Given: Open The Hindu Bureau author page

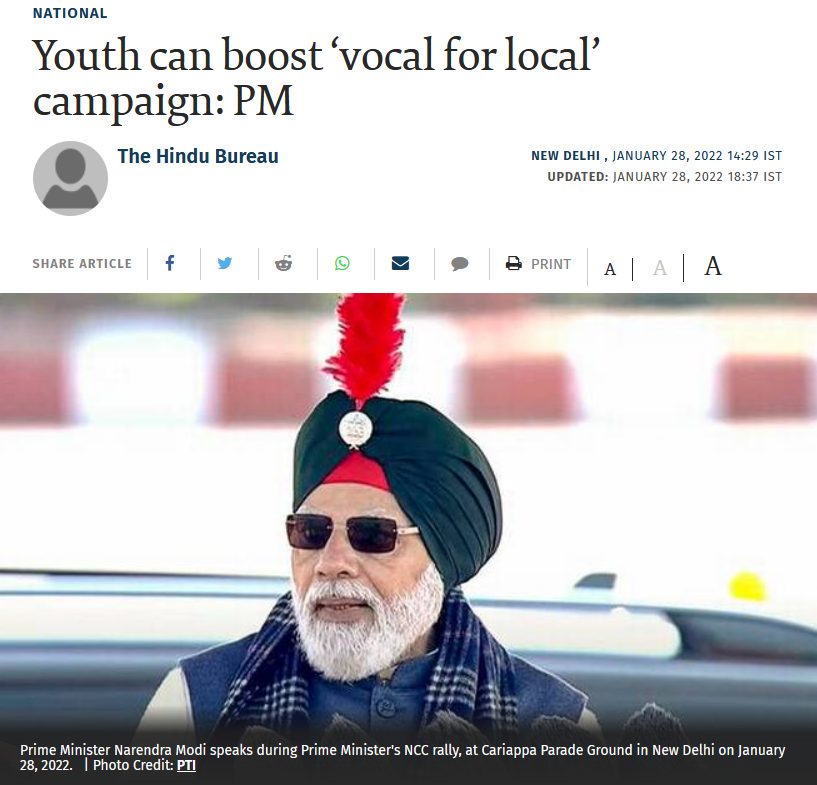Looking at the screenshot, I should (198, 156).
